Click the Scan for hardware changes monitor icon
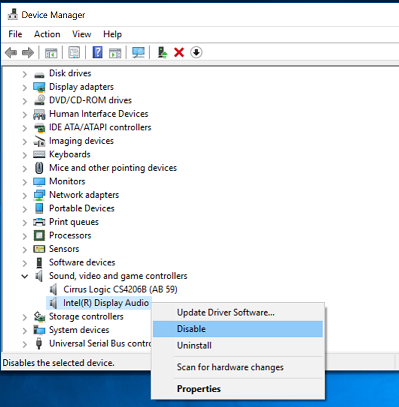Viewport: 399px width, 407px height. 138,52
